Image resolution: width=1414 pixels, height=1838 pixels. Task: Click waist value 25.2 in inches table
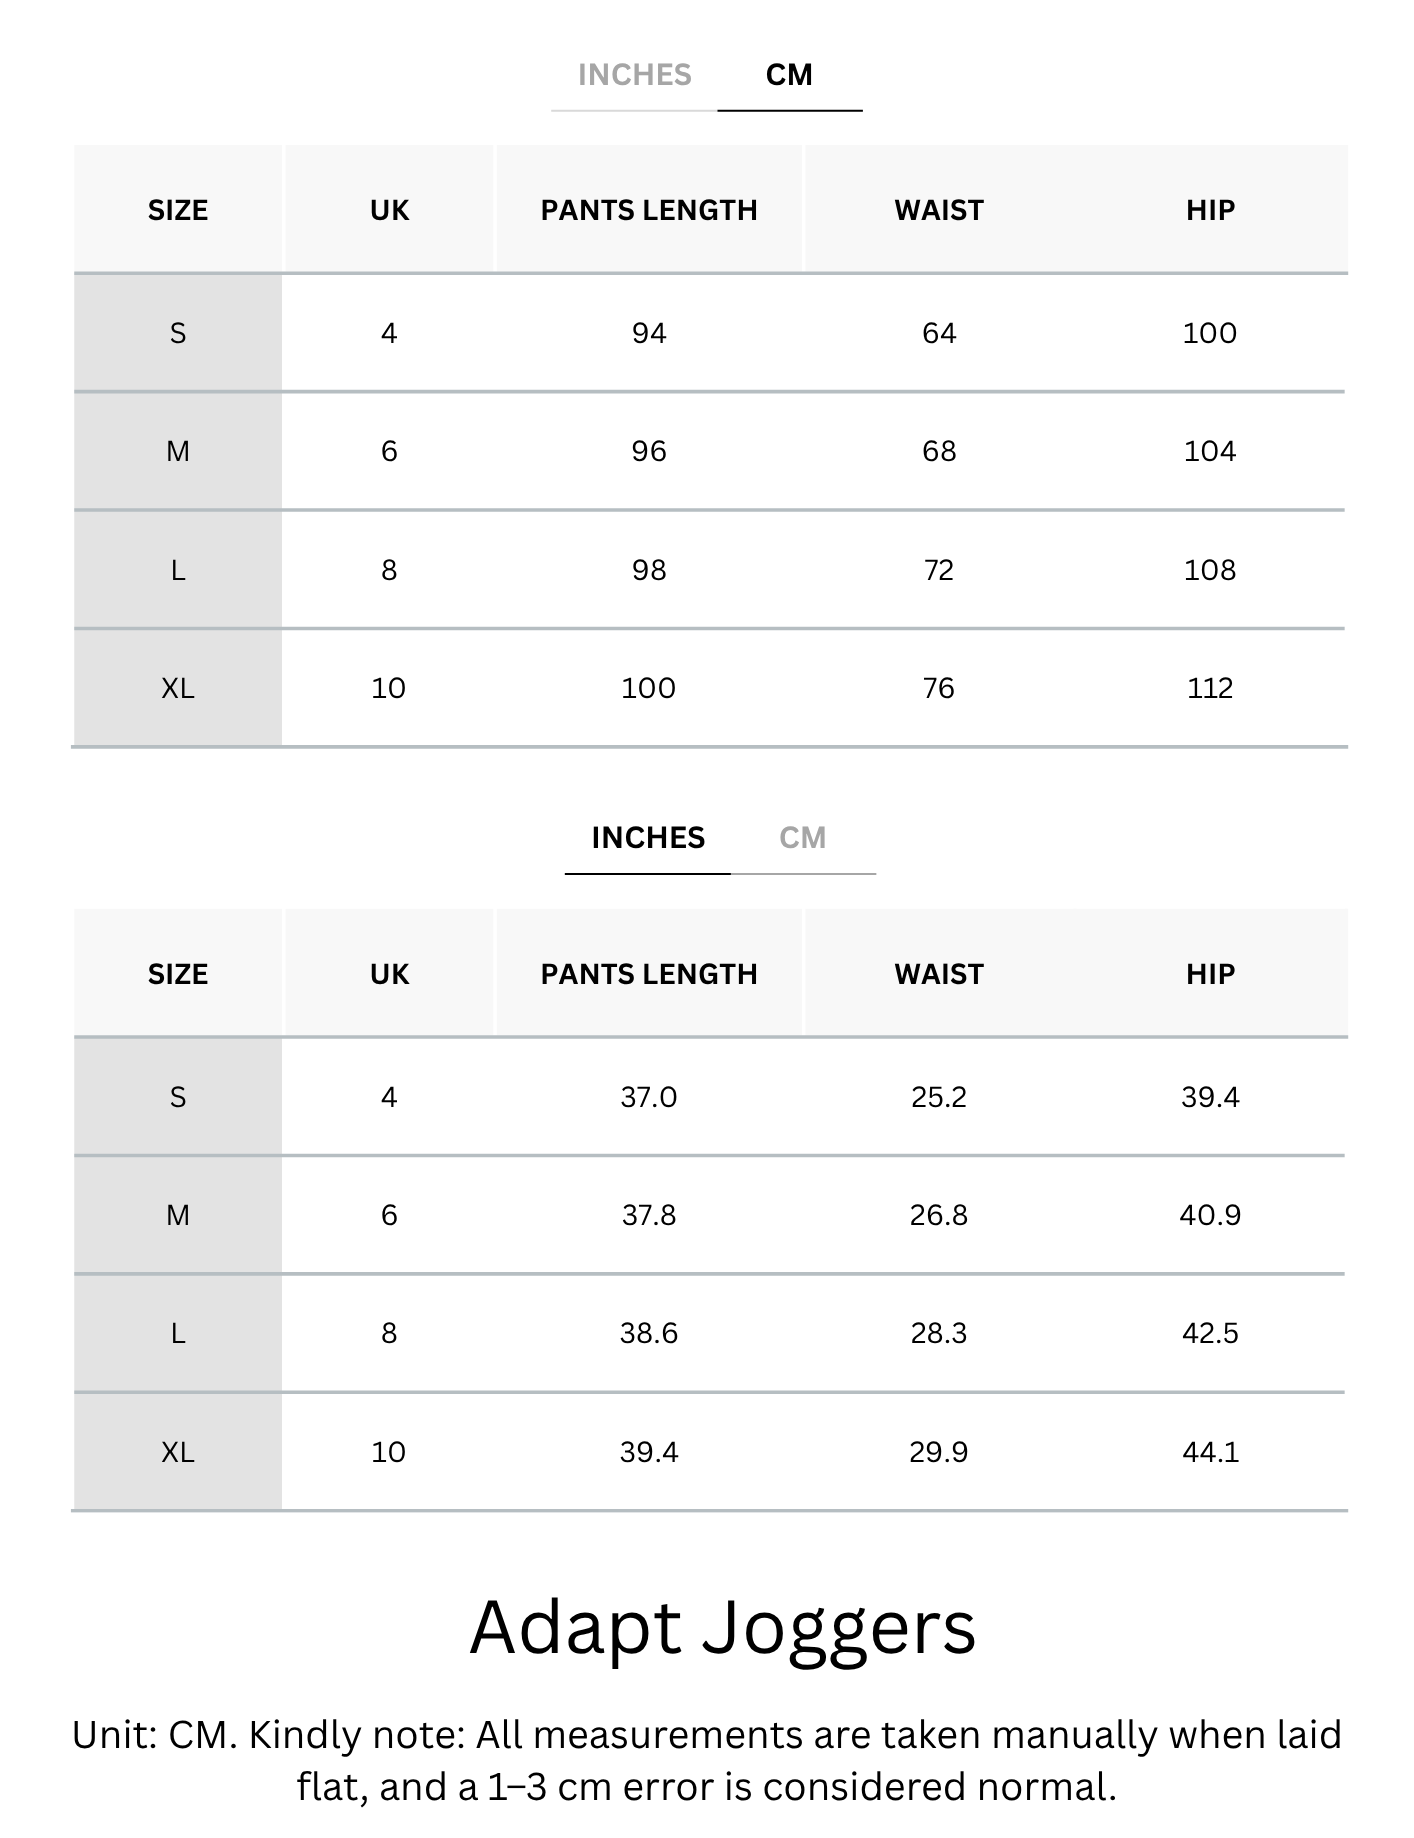click(939, 1097)
